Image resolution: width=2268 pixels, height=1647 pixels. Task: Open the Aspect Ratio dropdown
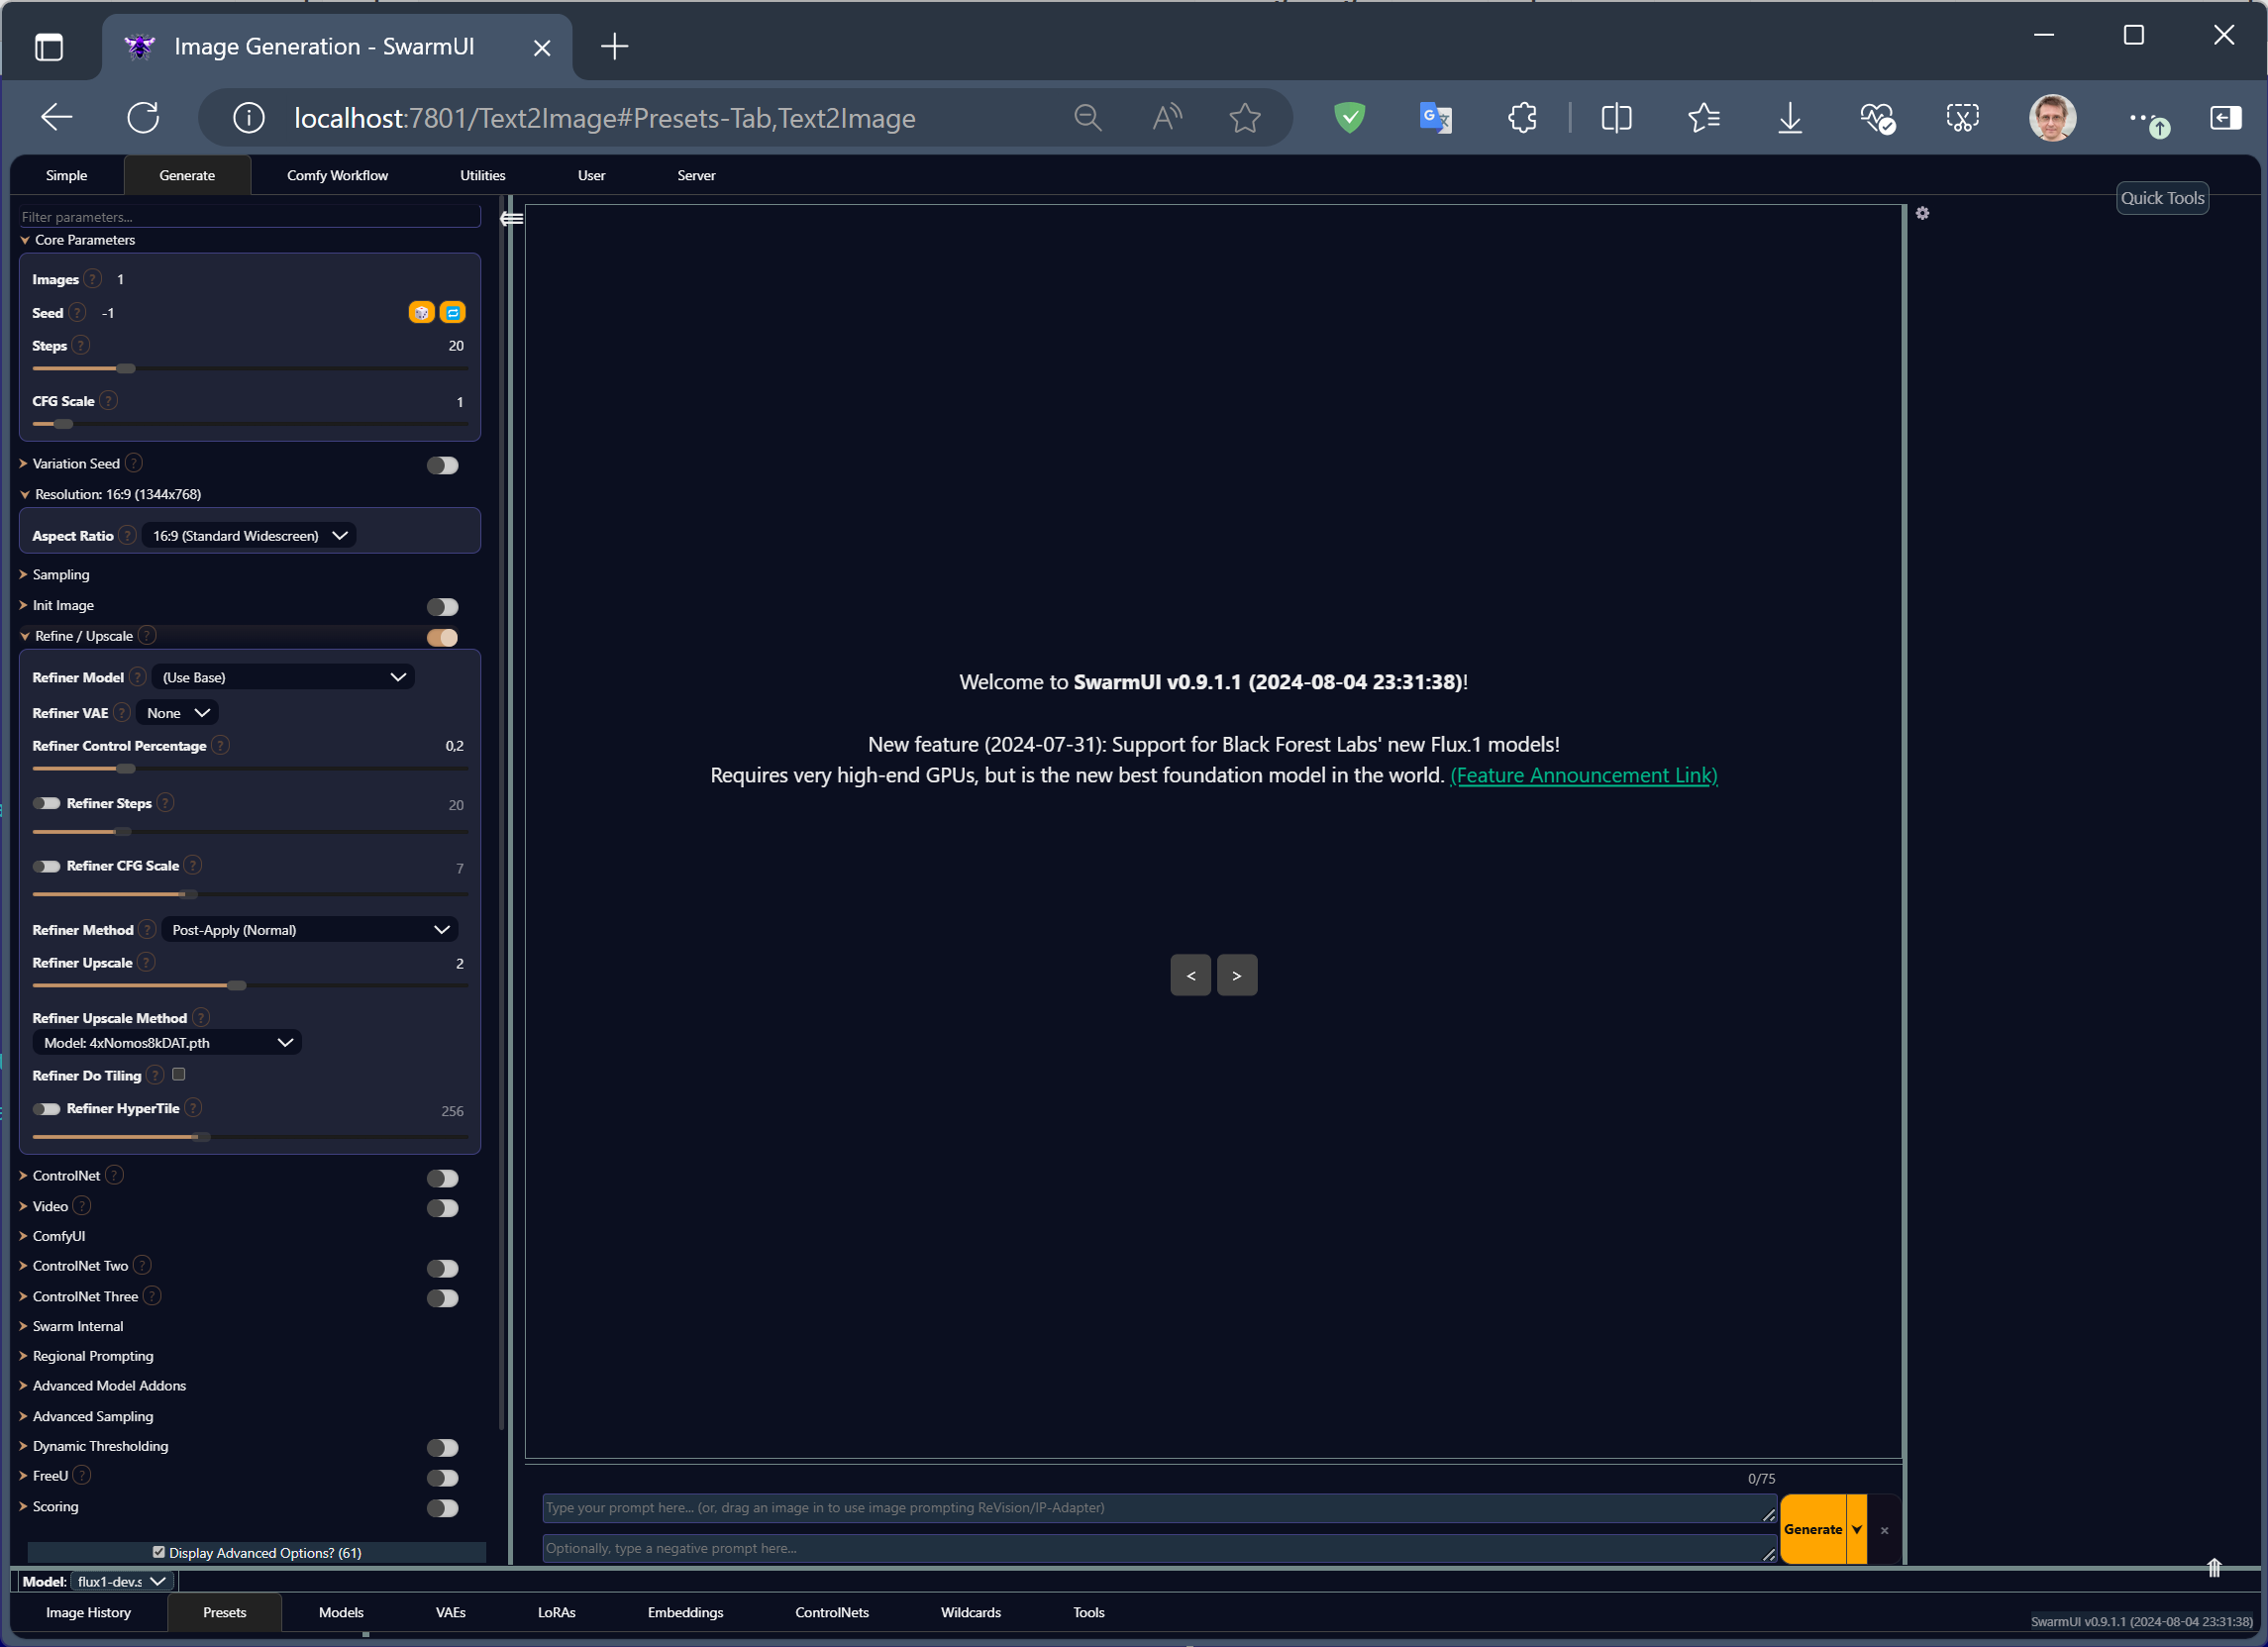(249, 536)
